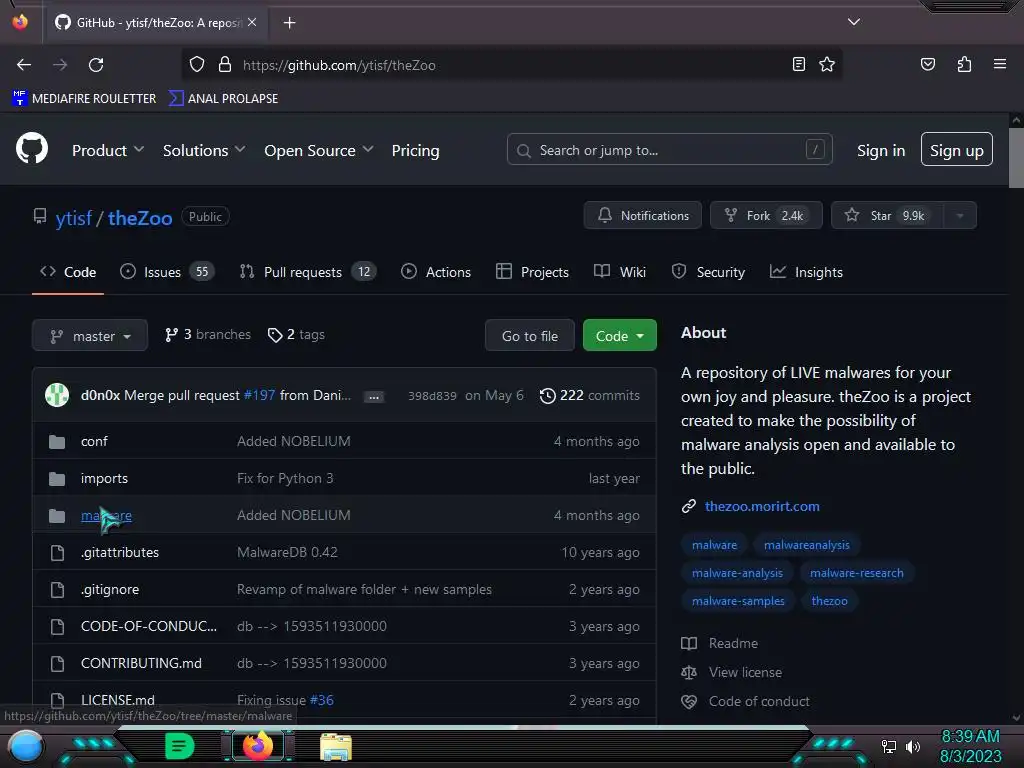Open the .gitattributes file
This screenshot has width=1024, height=768.
(x=120, y=552)
